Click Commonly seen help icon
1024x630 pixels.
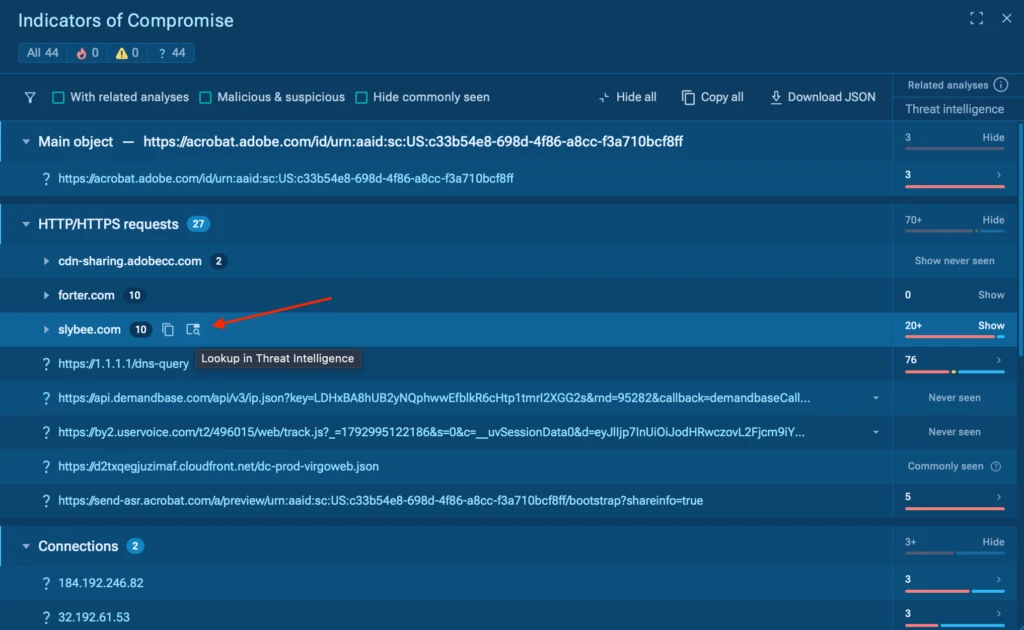click(996, 466)
